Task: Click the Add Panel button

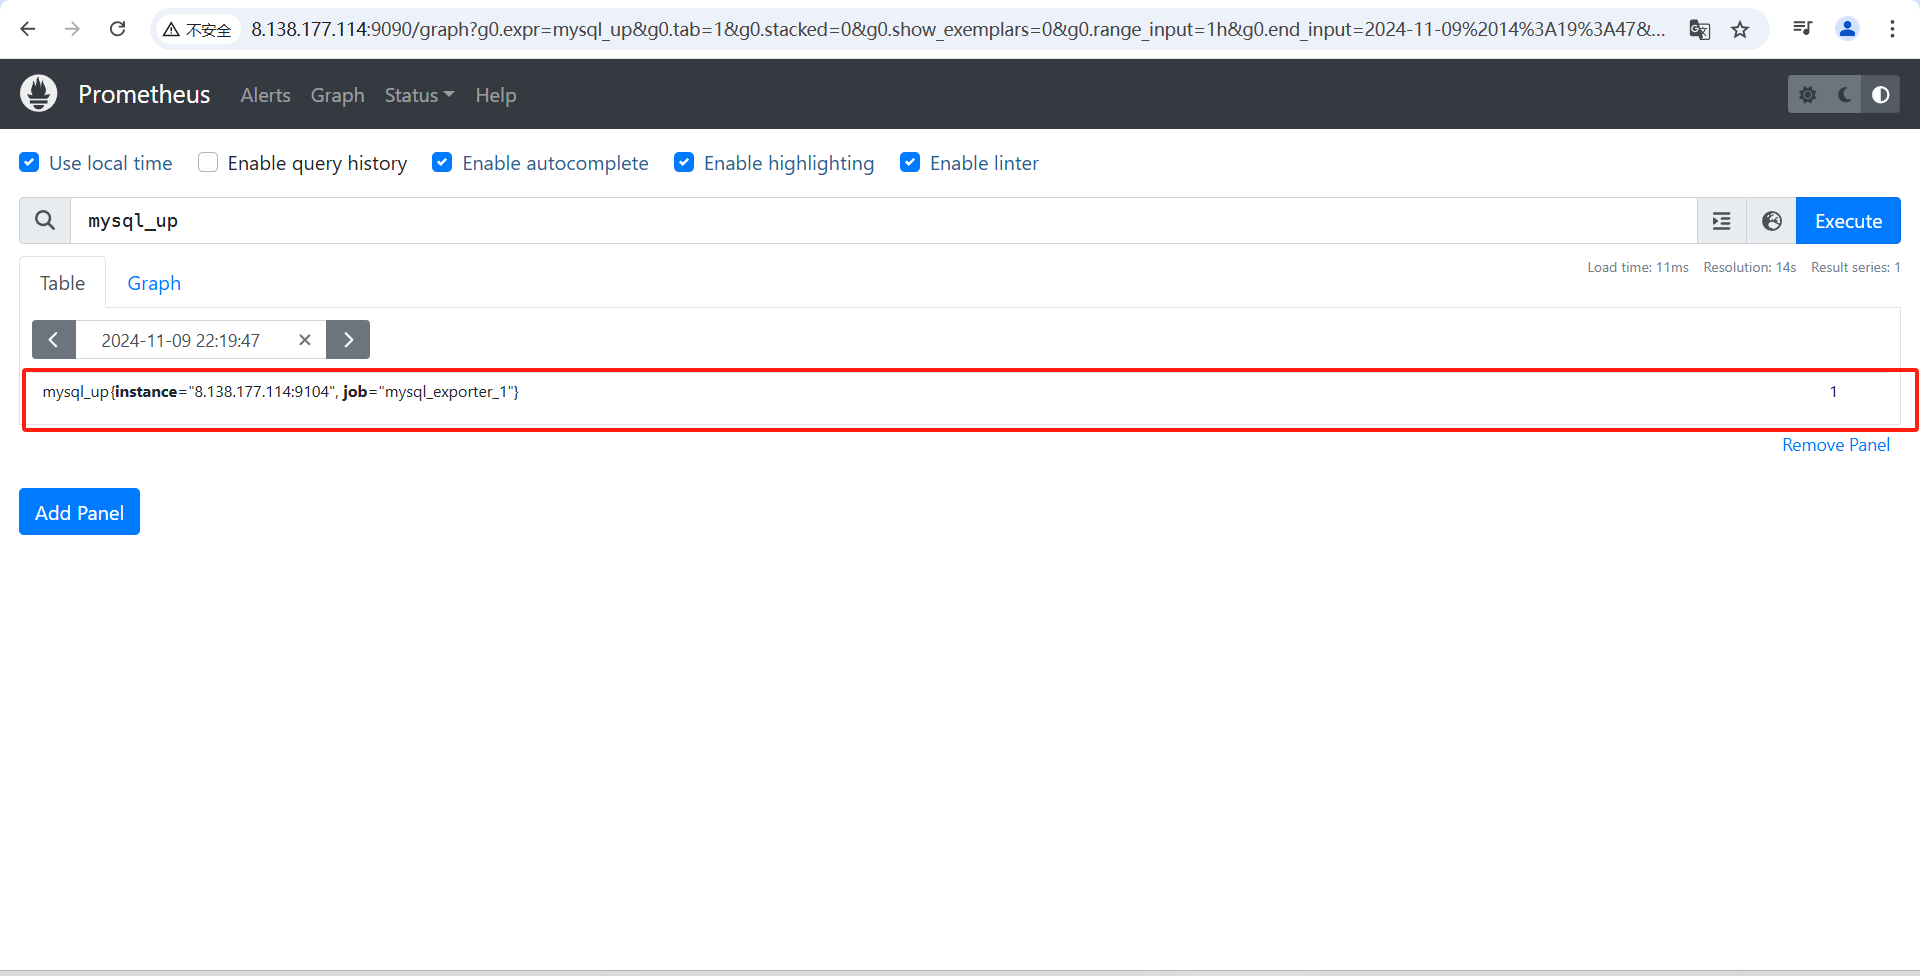Action: (x=80, y=512)
